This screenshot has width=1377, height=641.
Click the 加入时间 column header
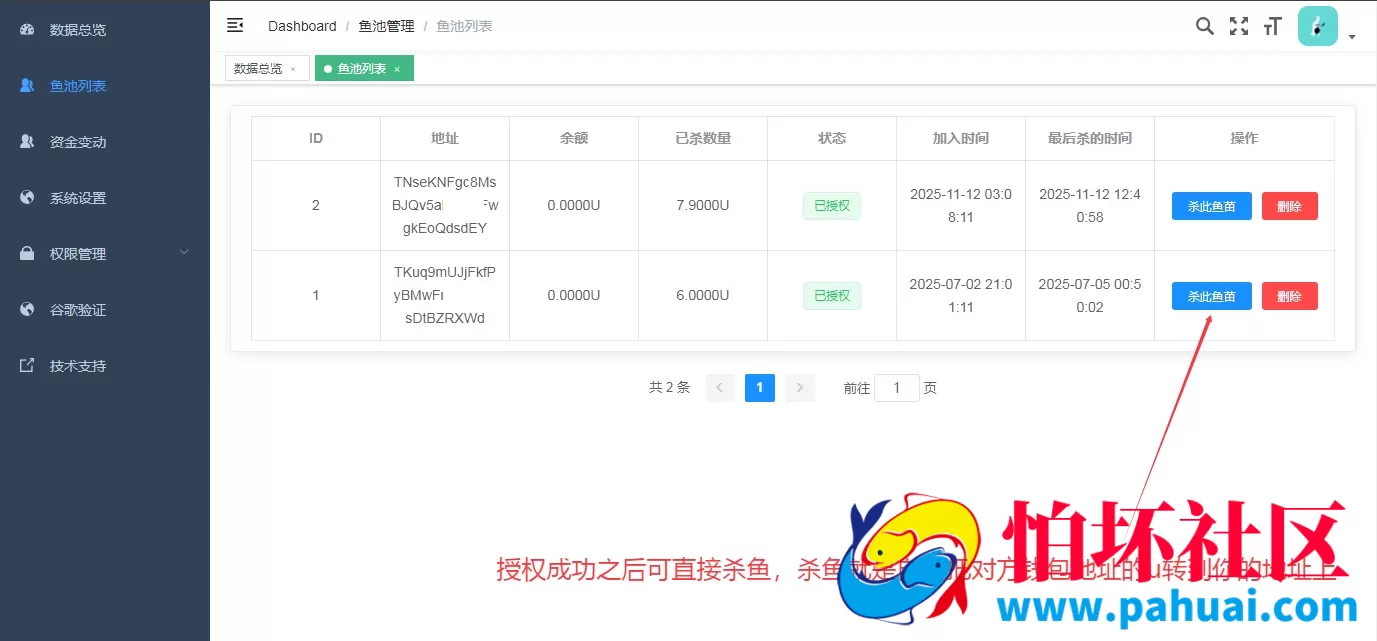(961, 138)
